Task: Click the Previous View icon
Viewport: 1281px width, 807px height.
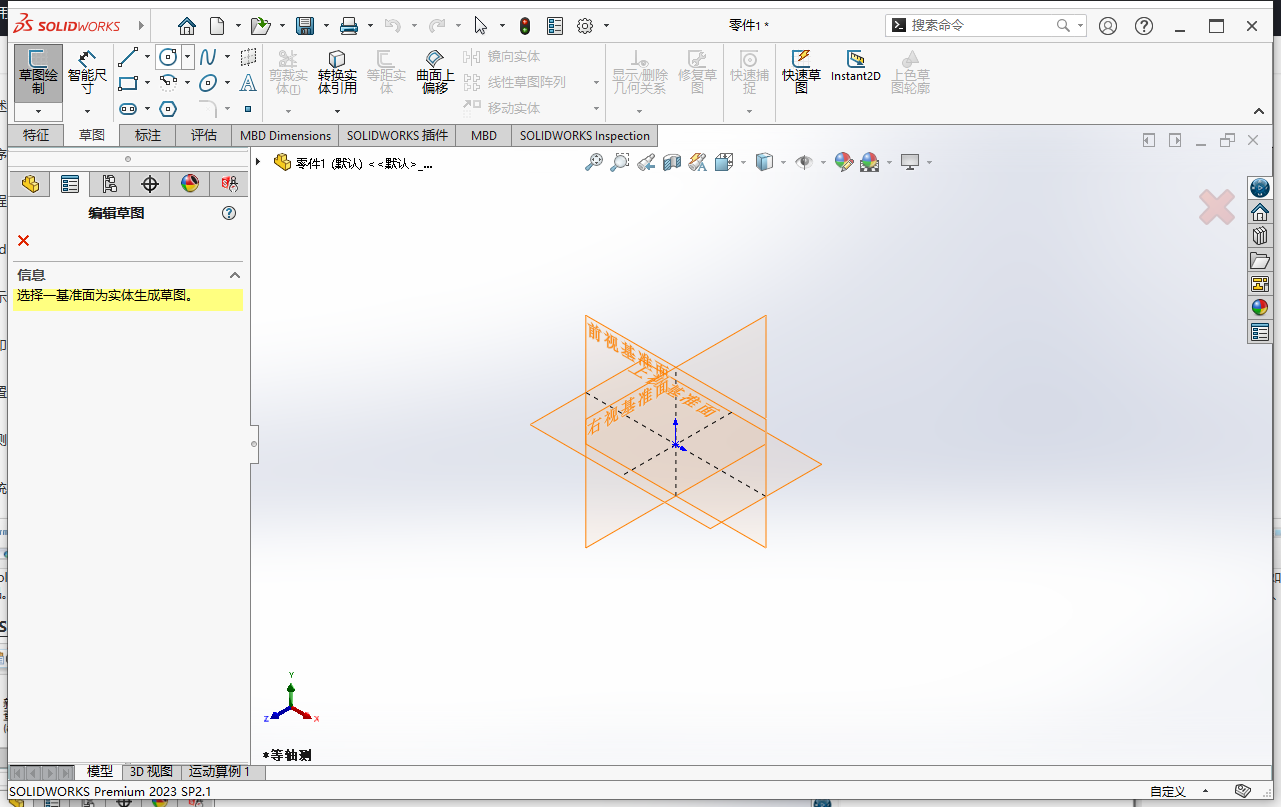Action: tap(646, 162)
